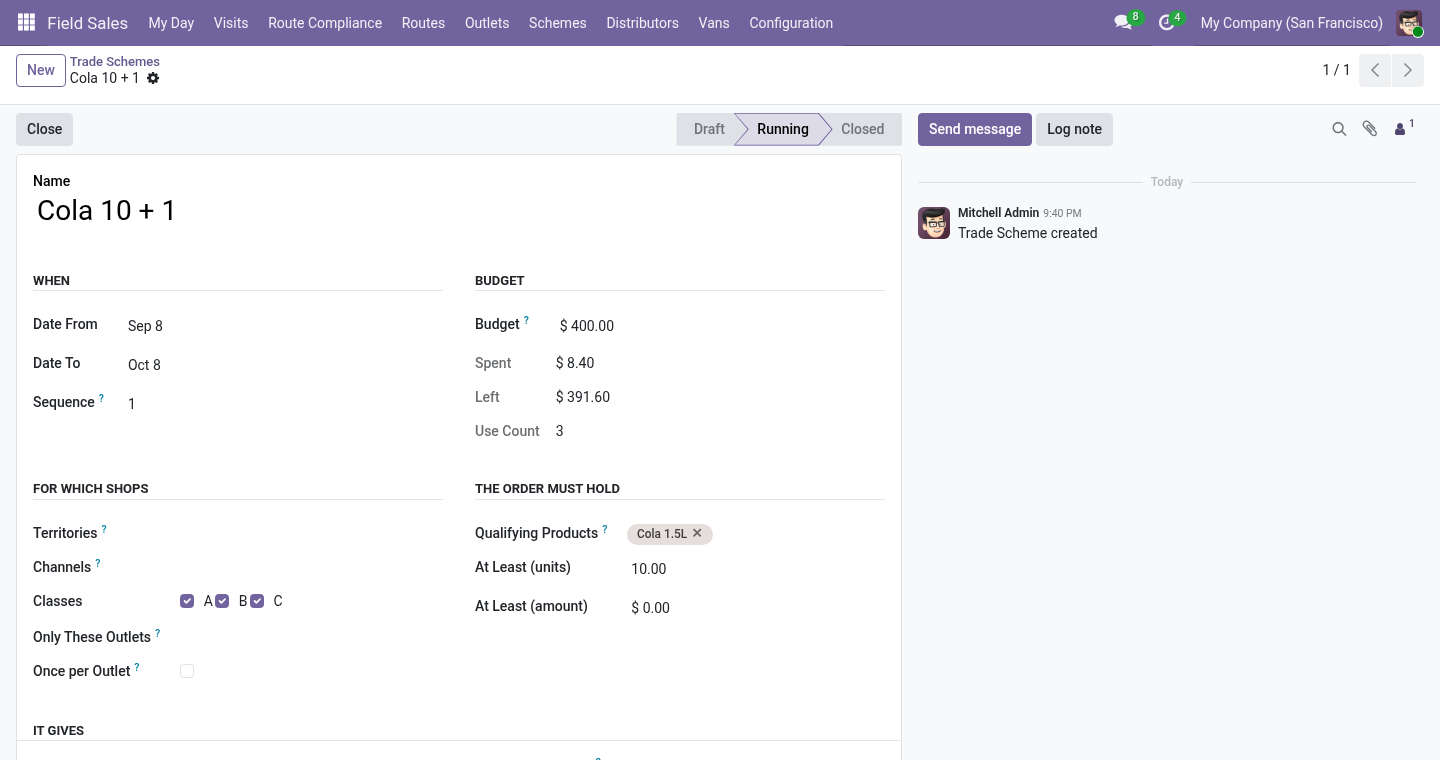Show followers list icon
This screenshot has height=760, width=1440.
tap(1404, 128)
